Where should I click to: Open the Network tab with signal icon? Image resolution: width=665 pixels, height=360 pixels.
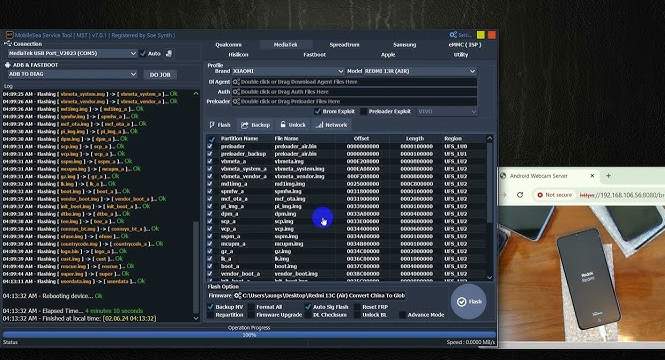point(332,125)
